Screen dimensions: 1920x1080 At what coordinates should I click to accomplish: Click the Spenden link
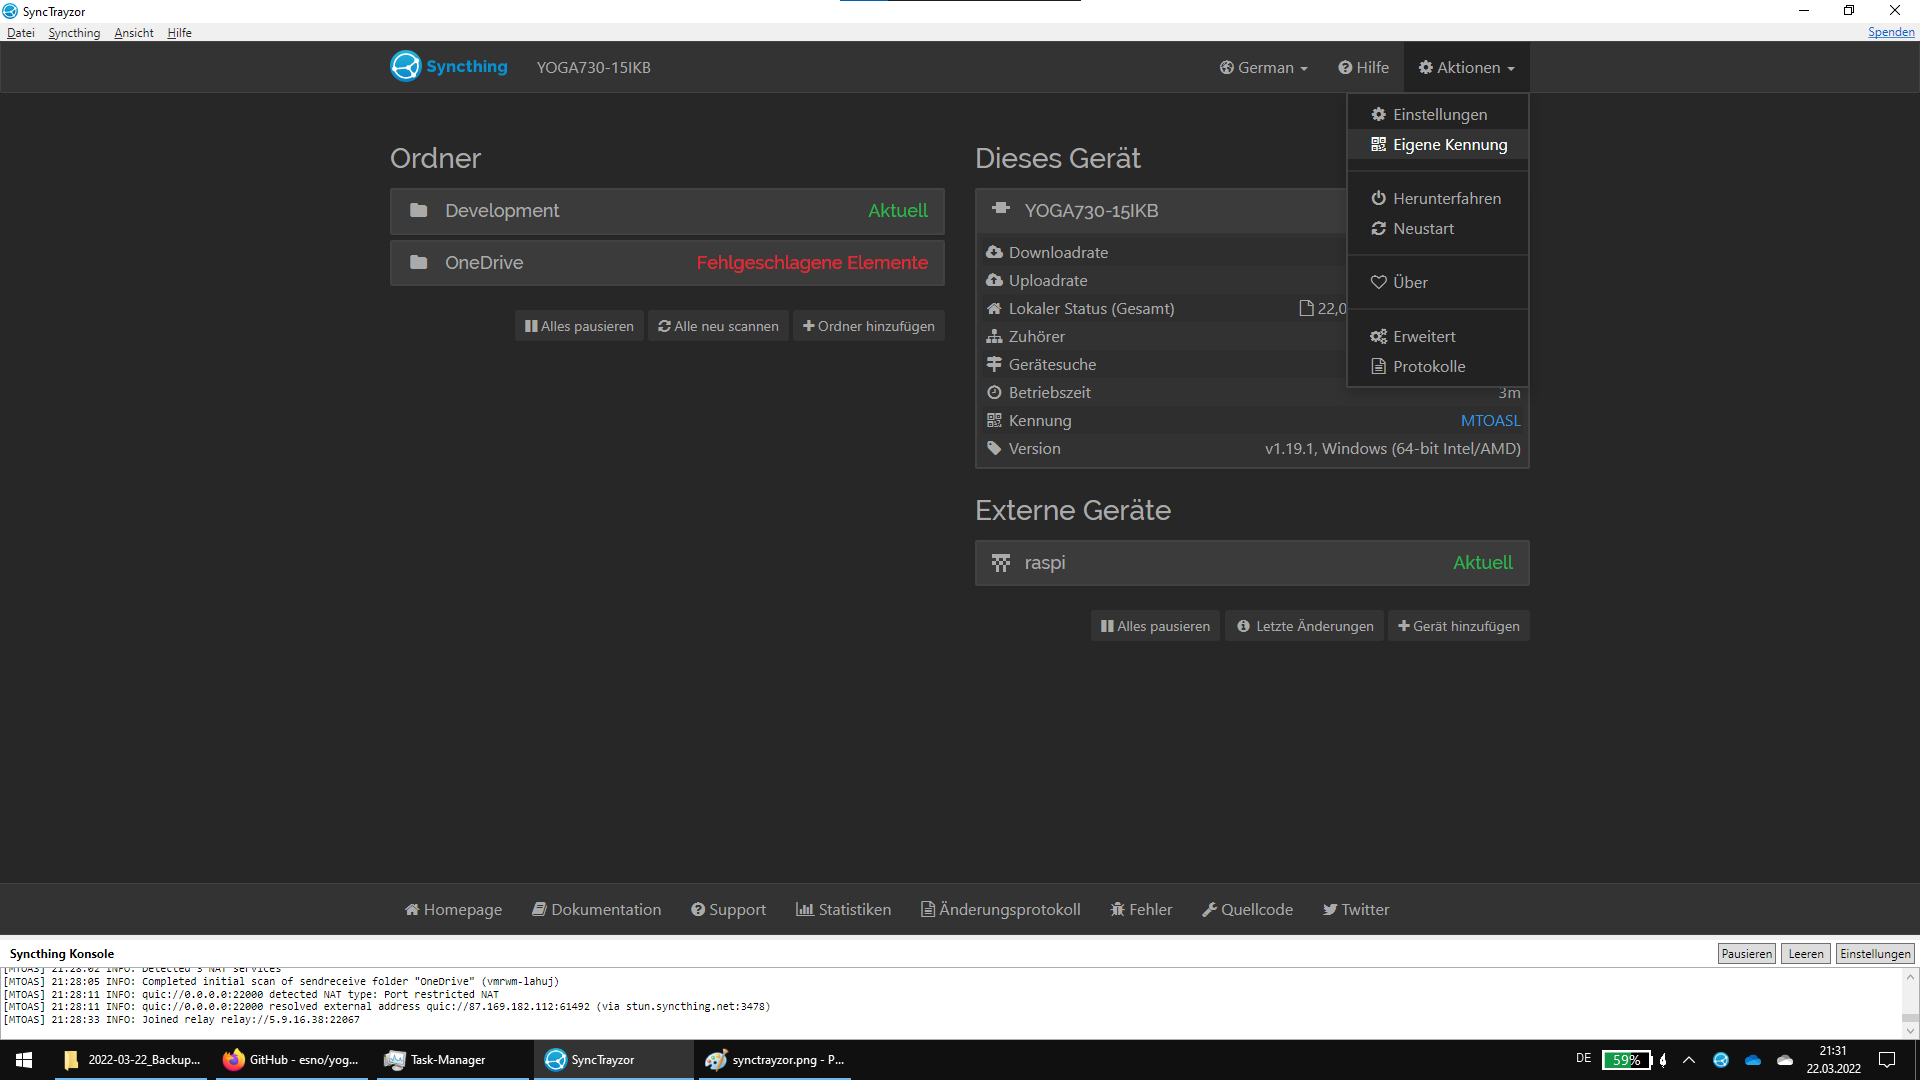(1891, 32)
